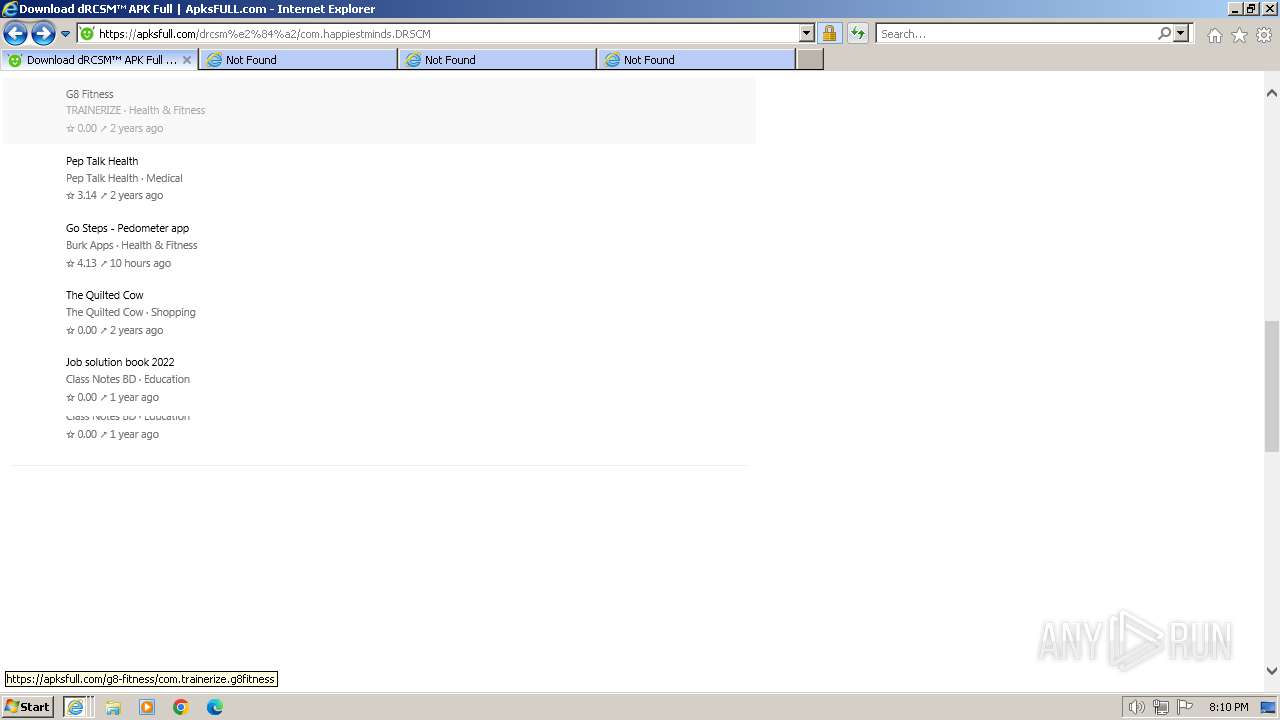The width and height of the screenshot is (1280, 720).
Task: Click the Class Notes BD · Education text
Action: click(x=128, y=379)
